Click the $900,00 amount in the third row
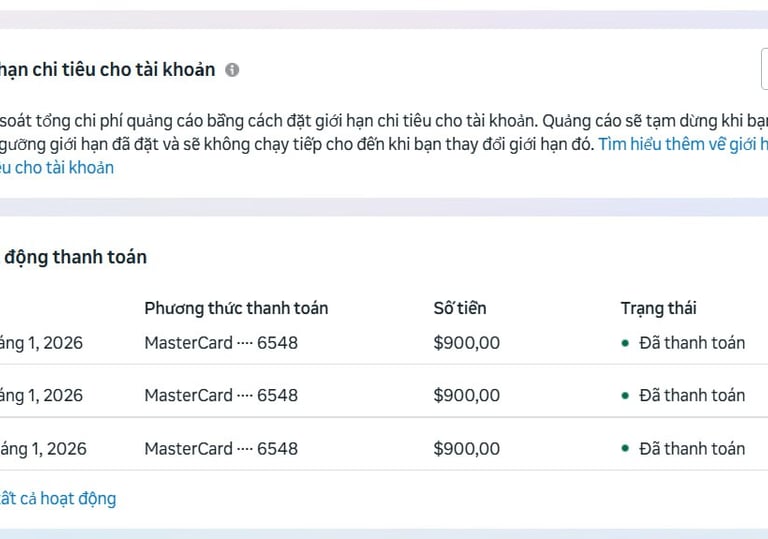This screenshot has height=539, width=768. (x=467, y=449)
